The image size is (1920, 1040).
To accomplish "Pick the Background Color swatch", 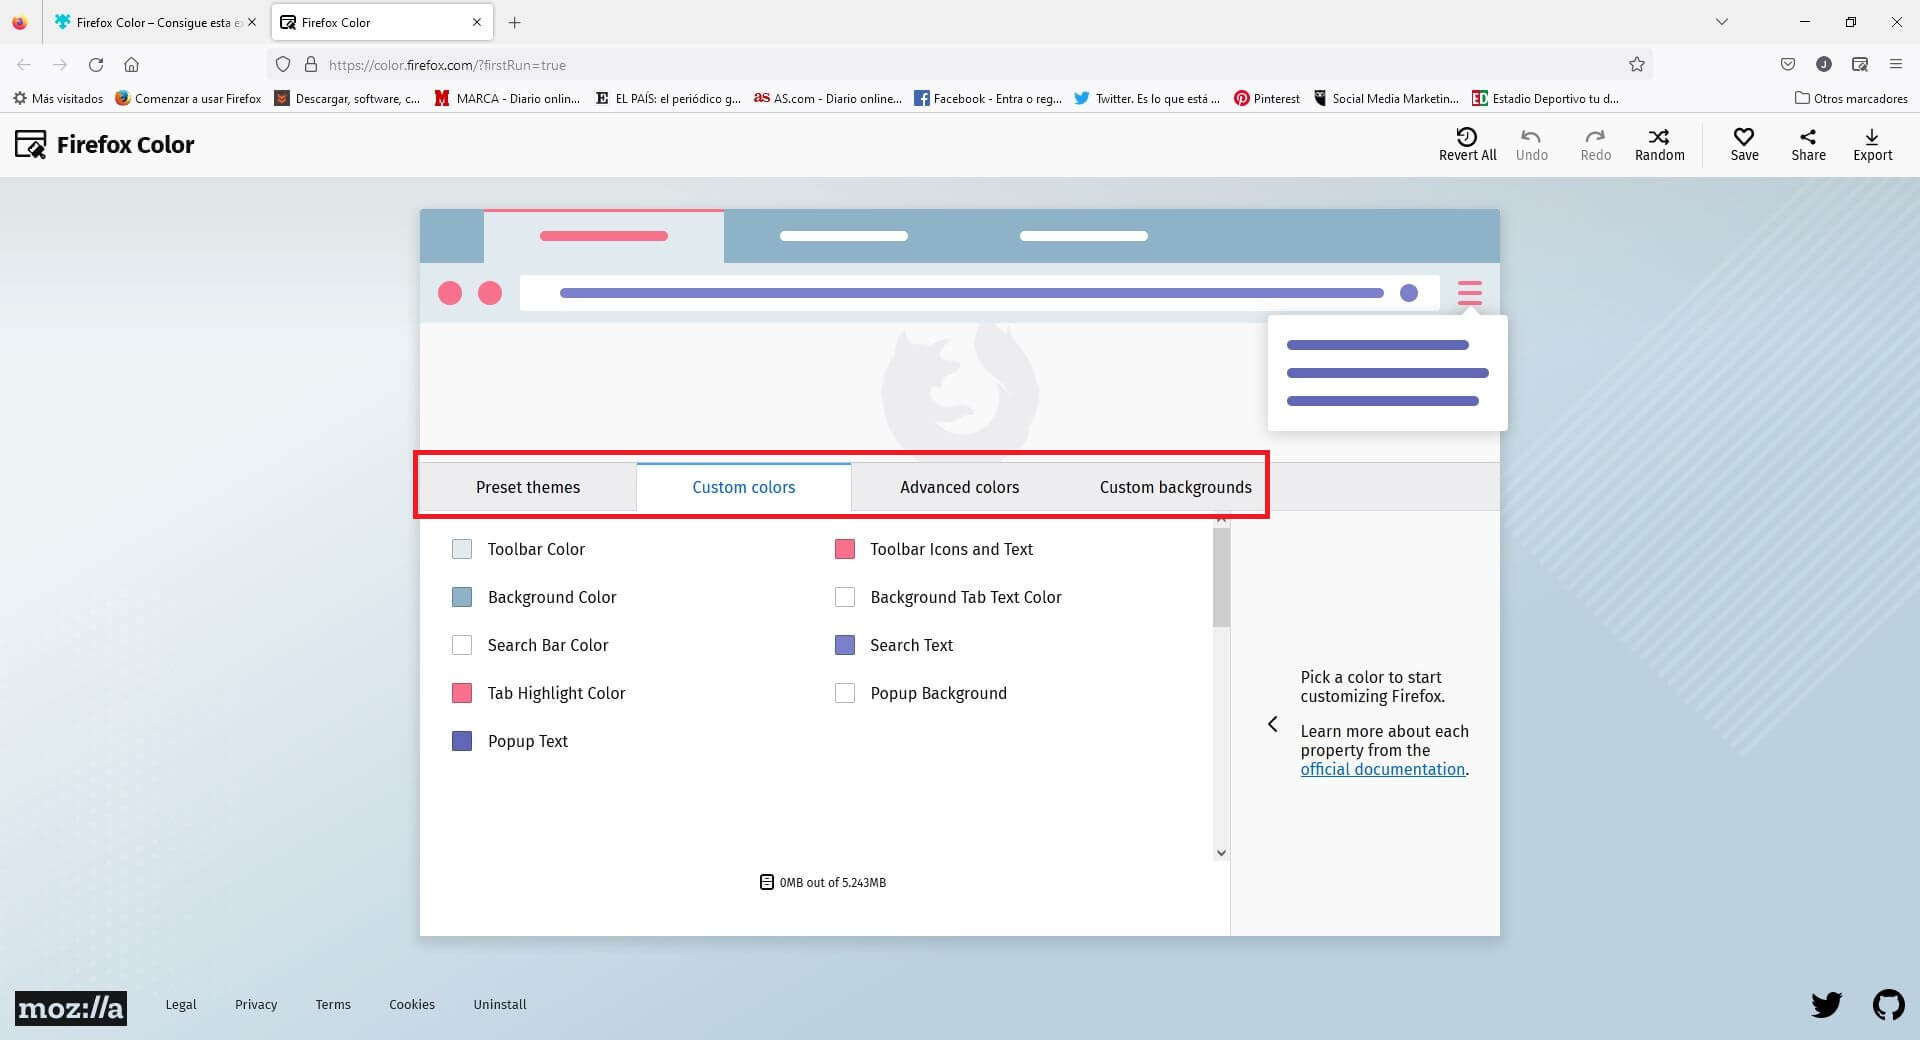I will point(462,597).
